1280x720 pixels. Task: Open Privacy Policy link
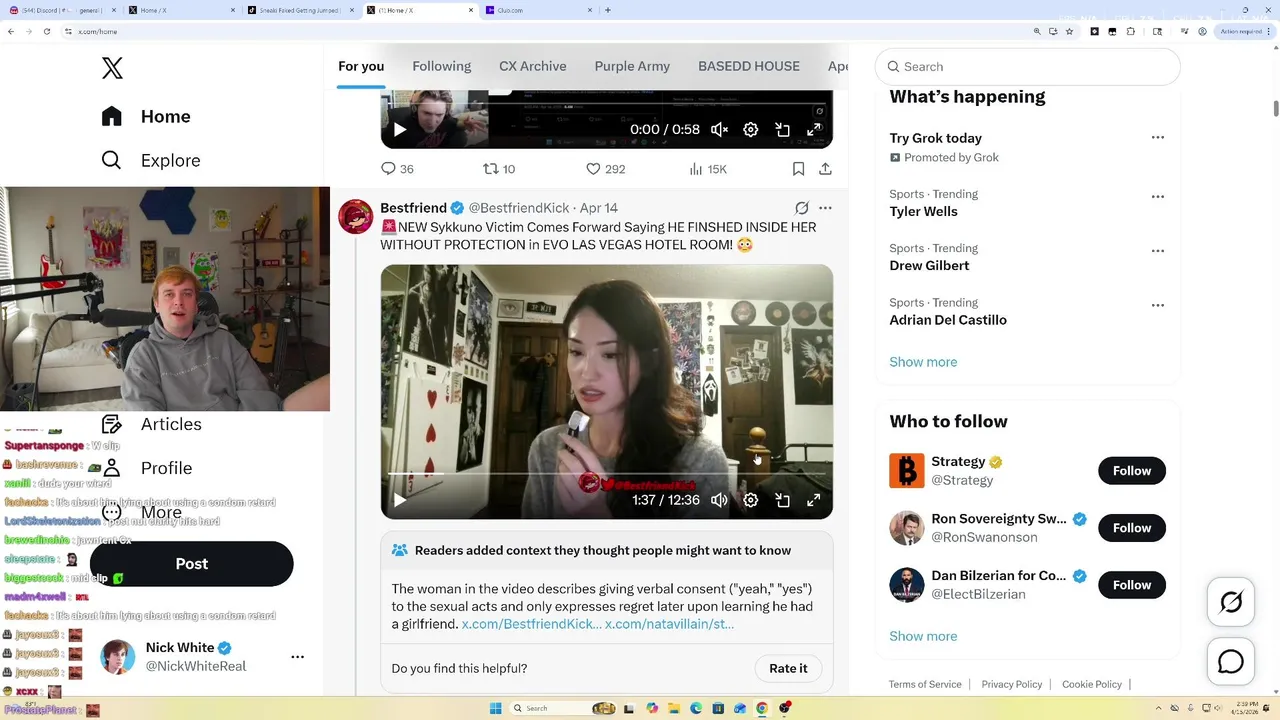coord(1012,684)
